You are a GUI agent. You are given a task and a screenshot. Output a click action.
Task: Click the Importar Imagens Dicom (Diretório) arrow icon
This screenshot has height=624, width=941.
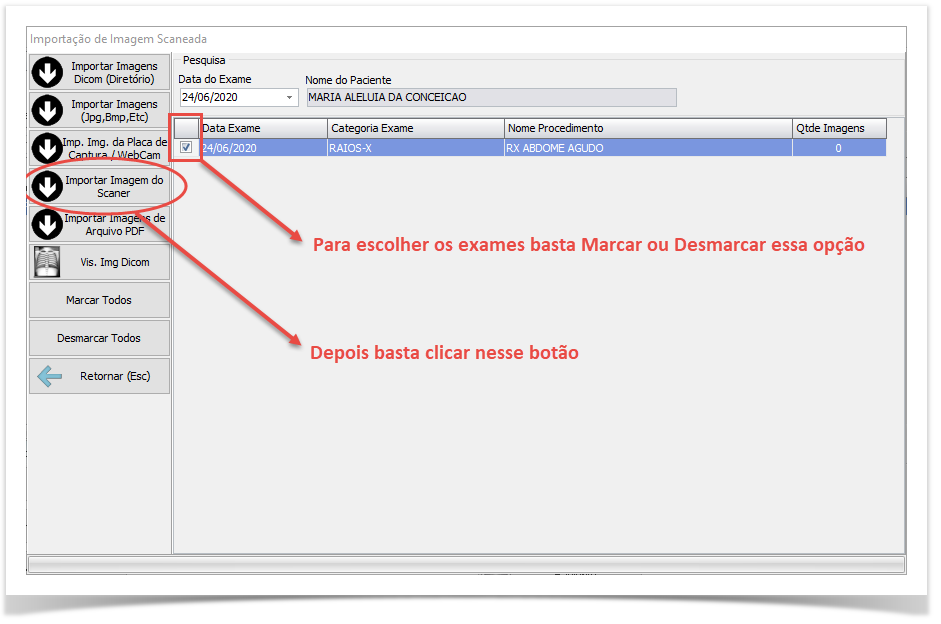point(47,73)
